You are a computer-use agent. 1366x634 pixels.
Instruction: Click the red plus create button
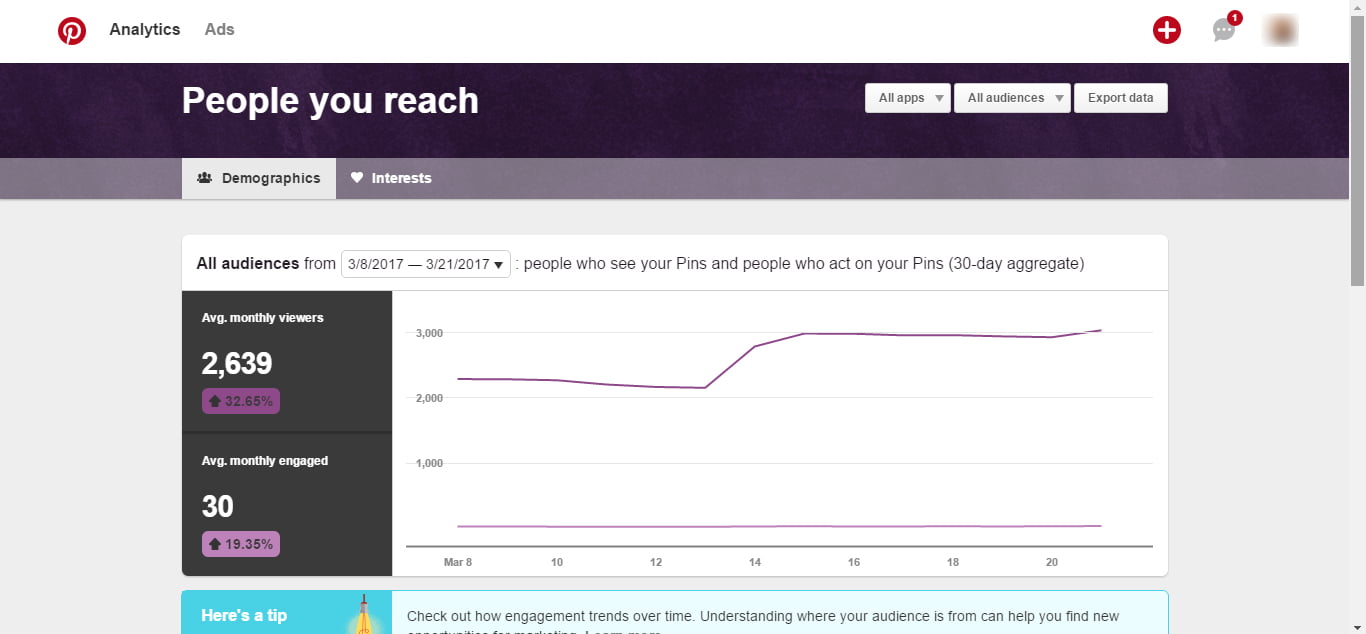point(1166,30)
